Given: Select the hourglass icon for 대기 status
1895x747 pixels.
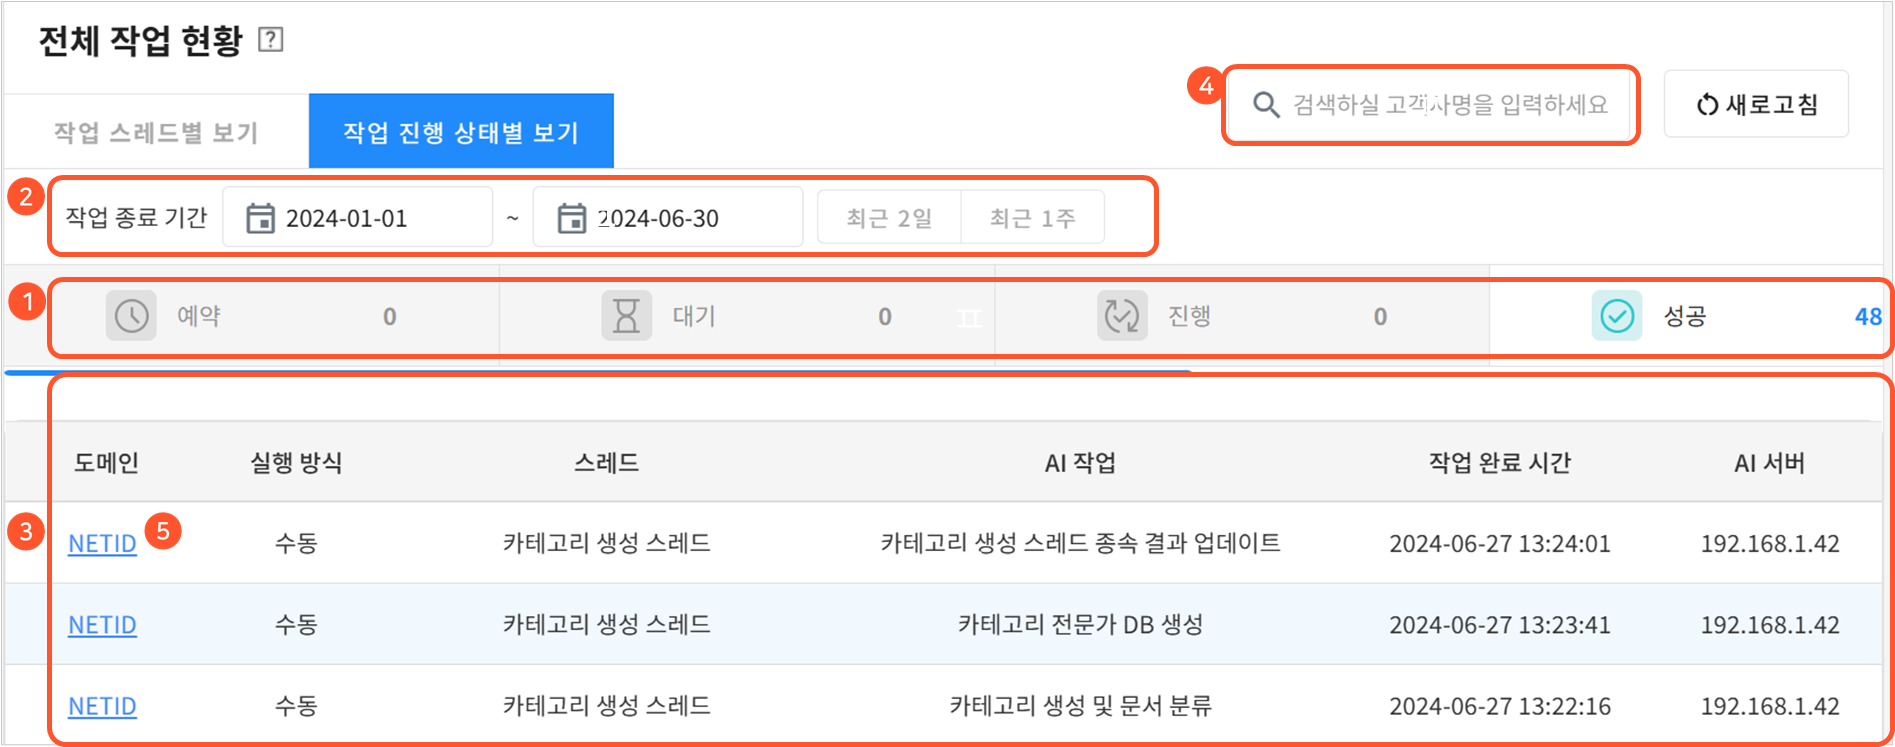Looking at the screenshot, I should [x=626, y=316].
